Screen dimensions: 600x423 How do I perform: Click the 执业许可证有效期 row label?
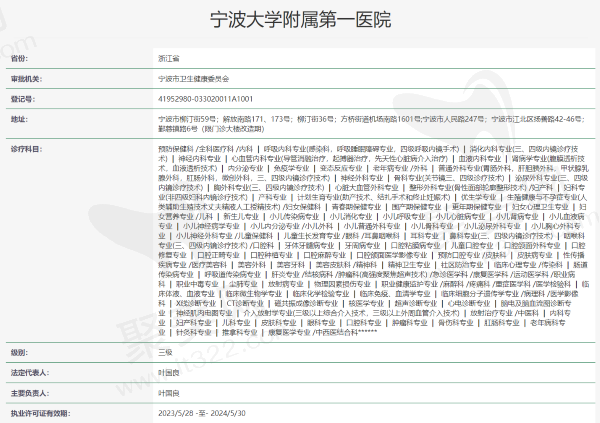click(x=41, y=413)
